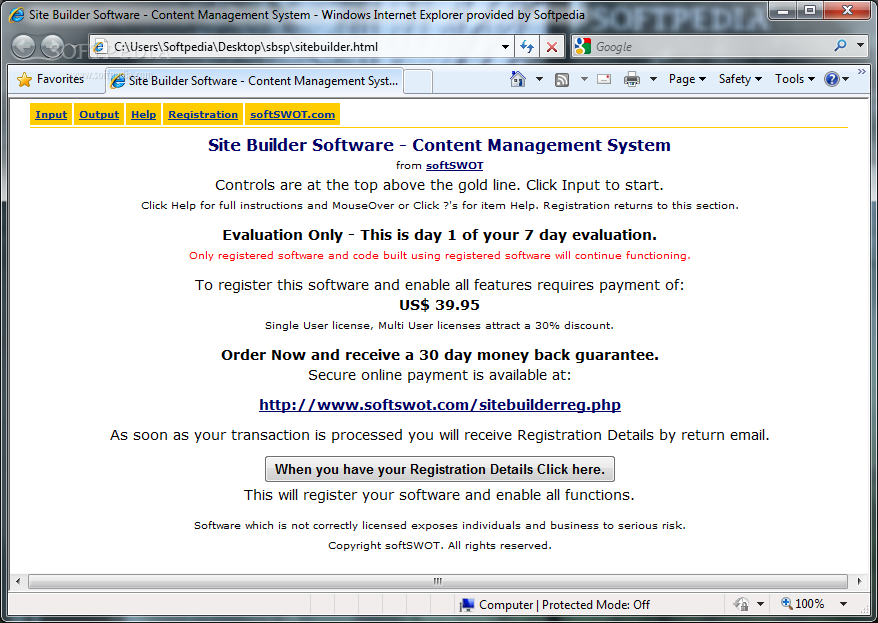Click the Copyright softSWOT footer text
Screen dimensions: 878x623
pyautogui.click(x=440, y=546)
